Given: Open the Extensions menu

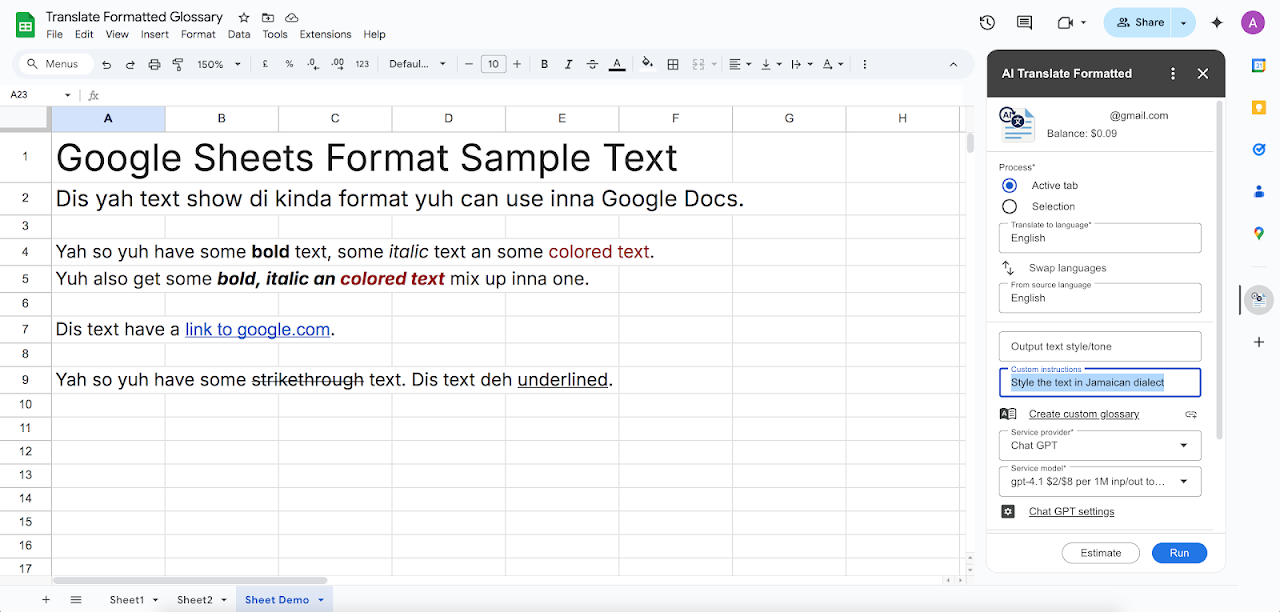Looking at the screenshot, I should 325,34.
